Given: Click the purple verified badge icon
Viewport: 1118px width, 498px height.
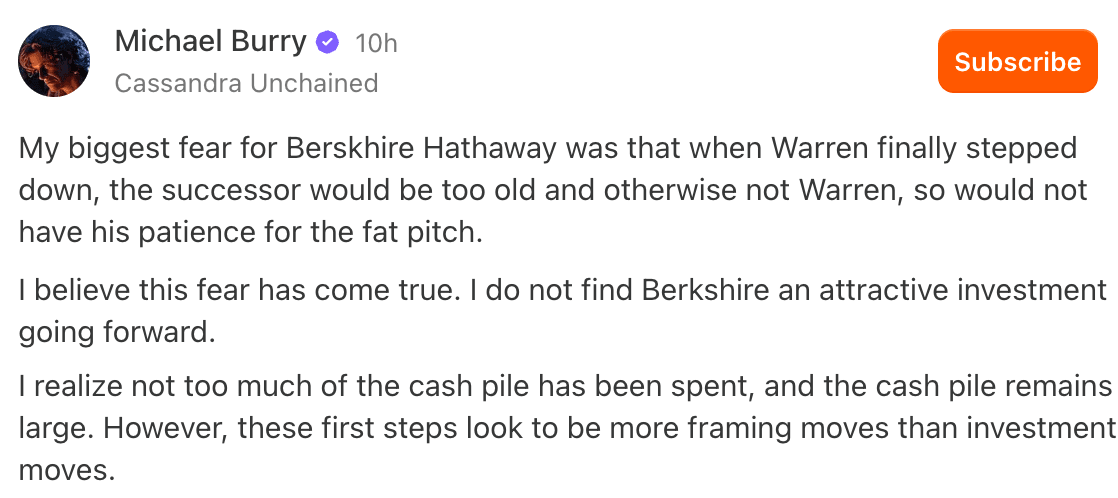Looking at the screenshot, I should [x=328, y=43].
